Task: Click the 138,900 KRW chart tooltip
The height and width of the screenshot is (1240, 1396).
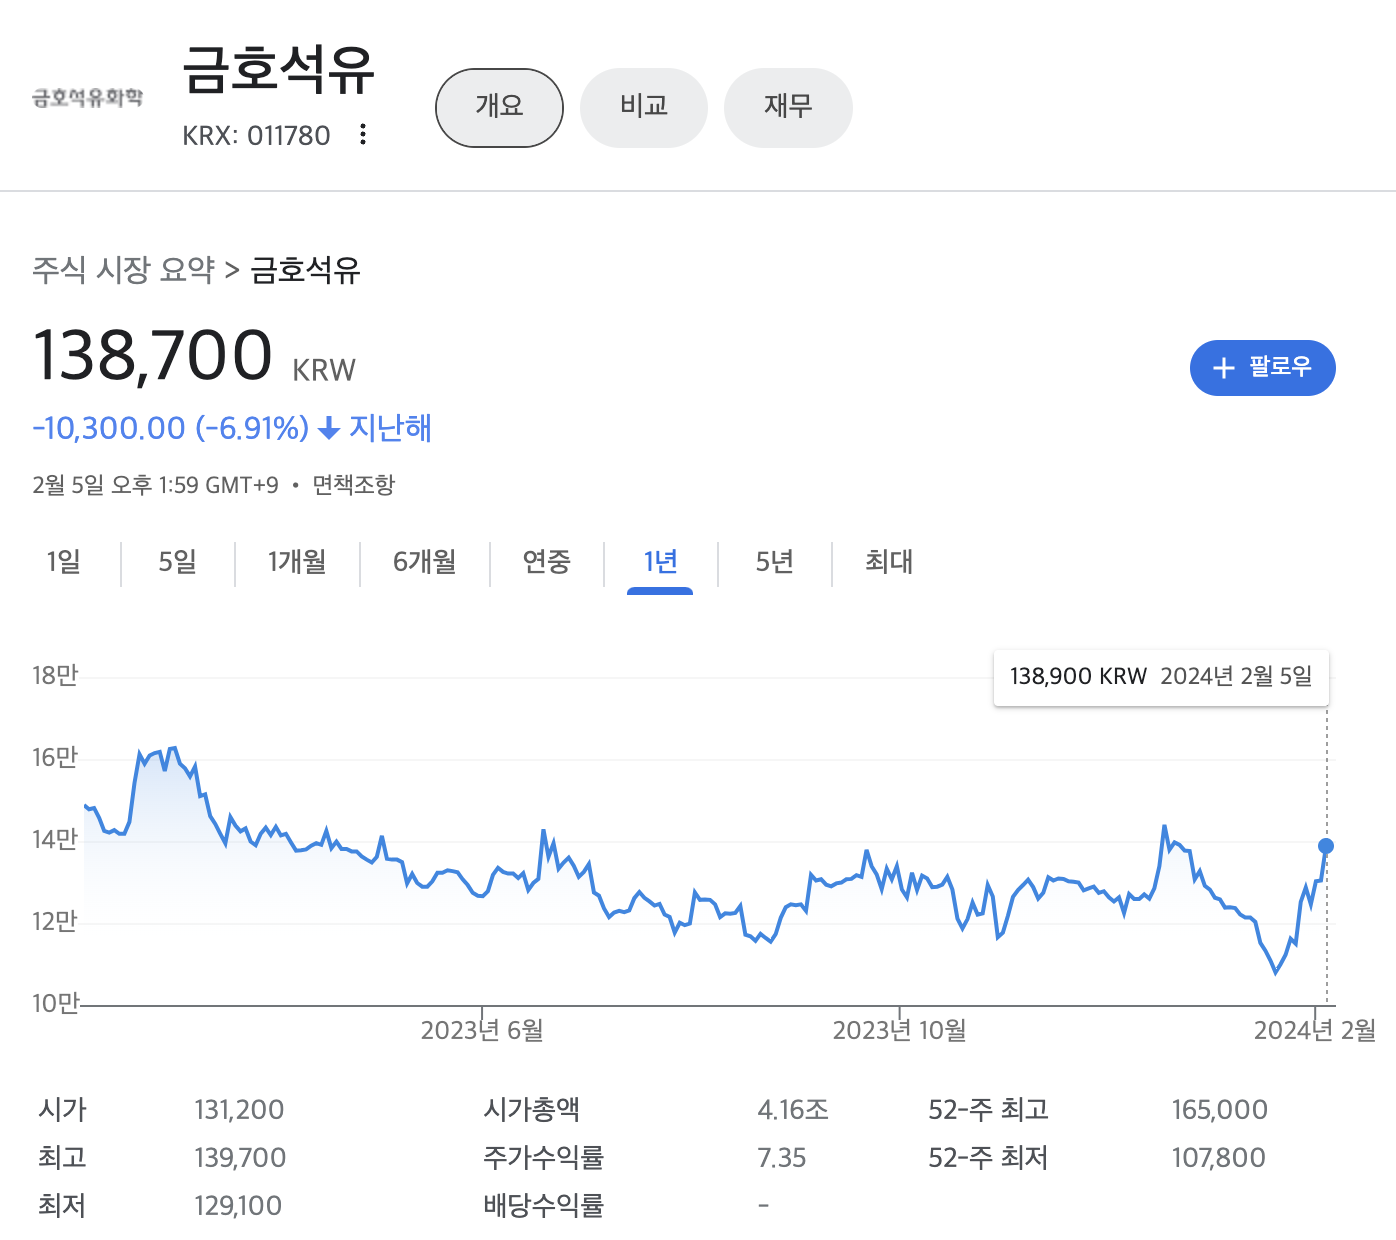Action: (x=1161, y=677)
